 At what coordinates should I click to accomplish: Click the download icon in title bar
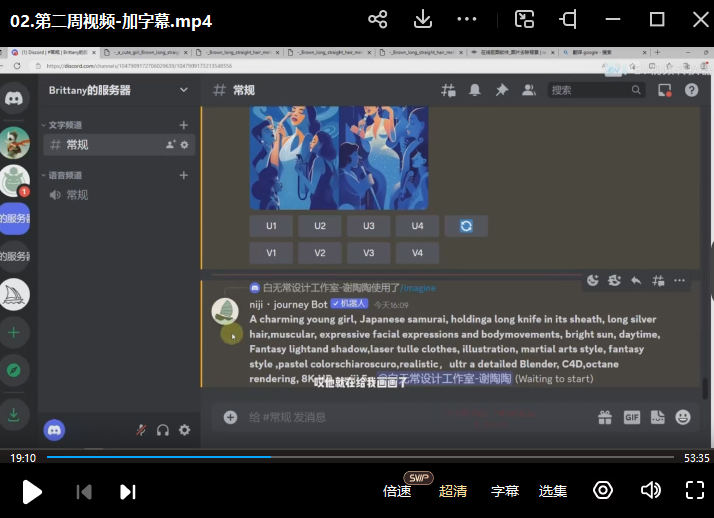click(x=423, y=20)
